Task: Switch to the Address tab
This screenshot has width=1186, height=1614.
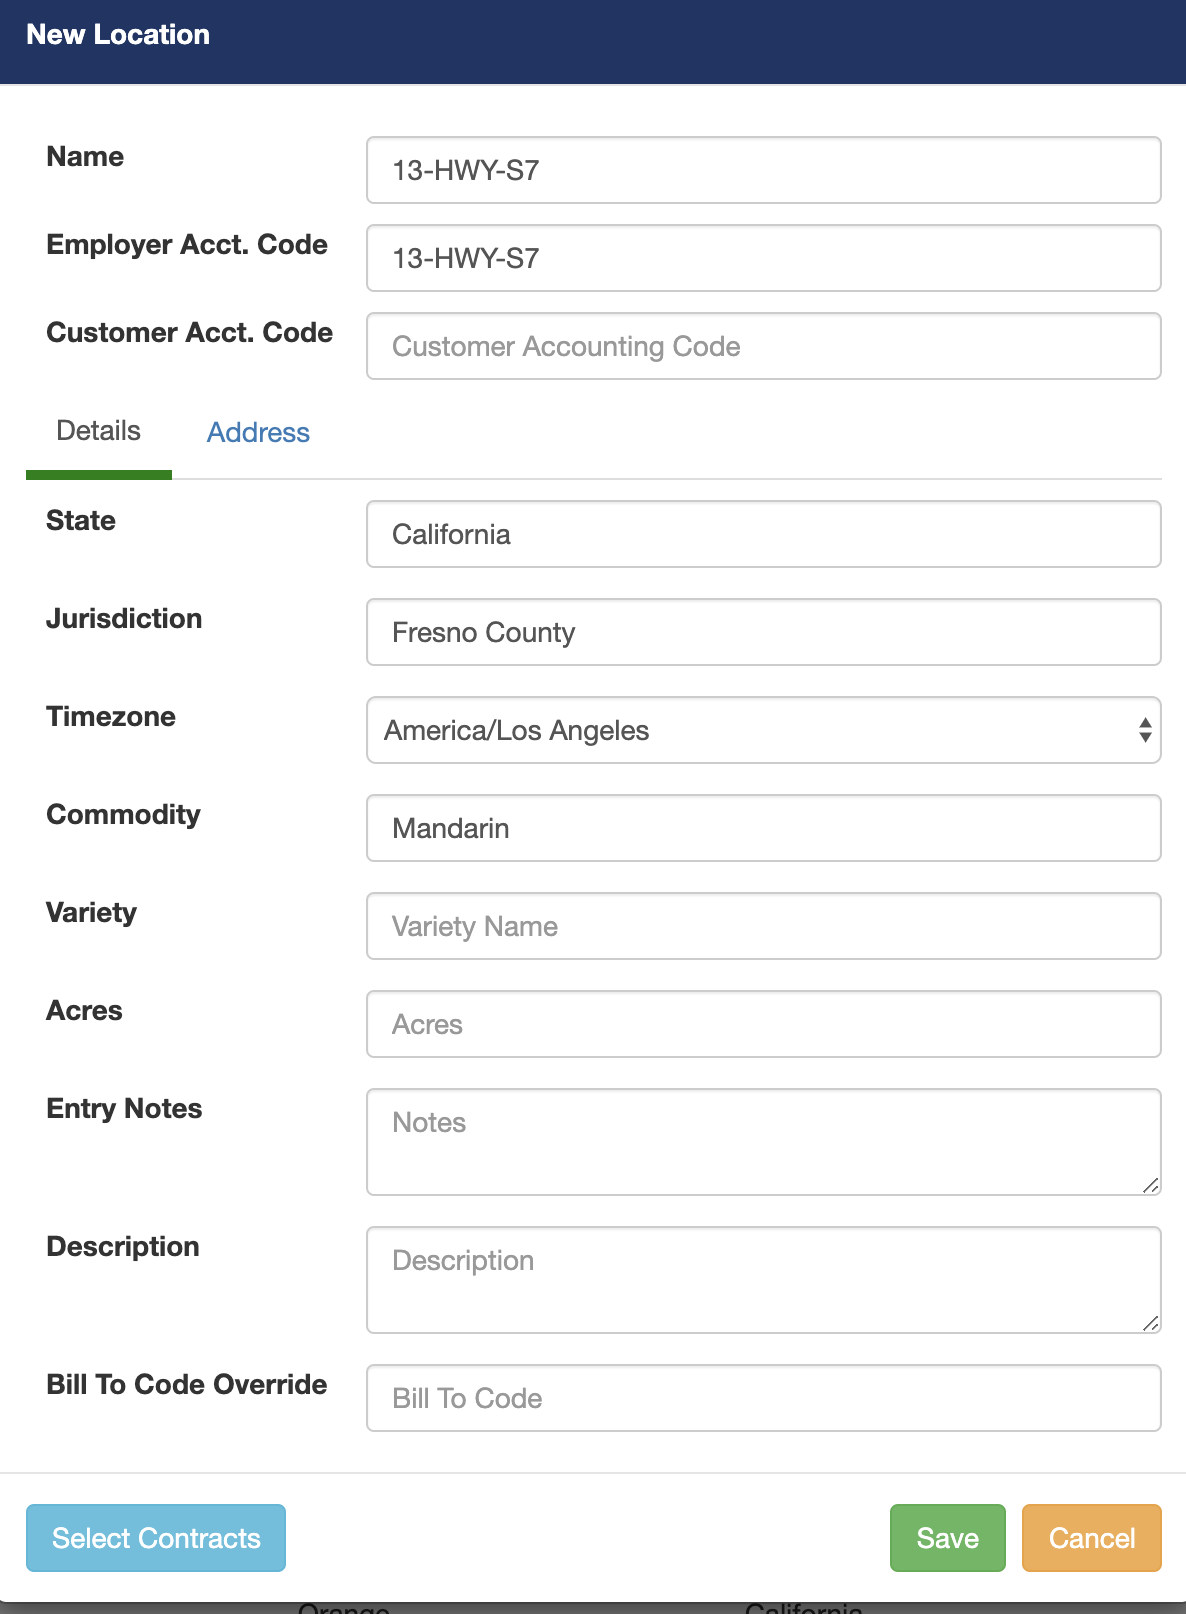Action: (x=258, y=432)
